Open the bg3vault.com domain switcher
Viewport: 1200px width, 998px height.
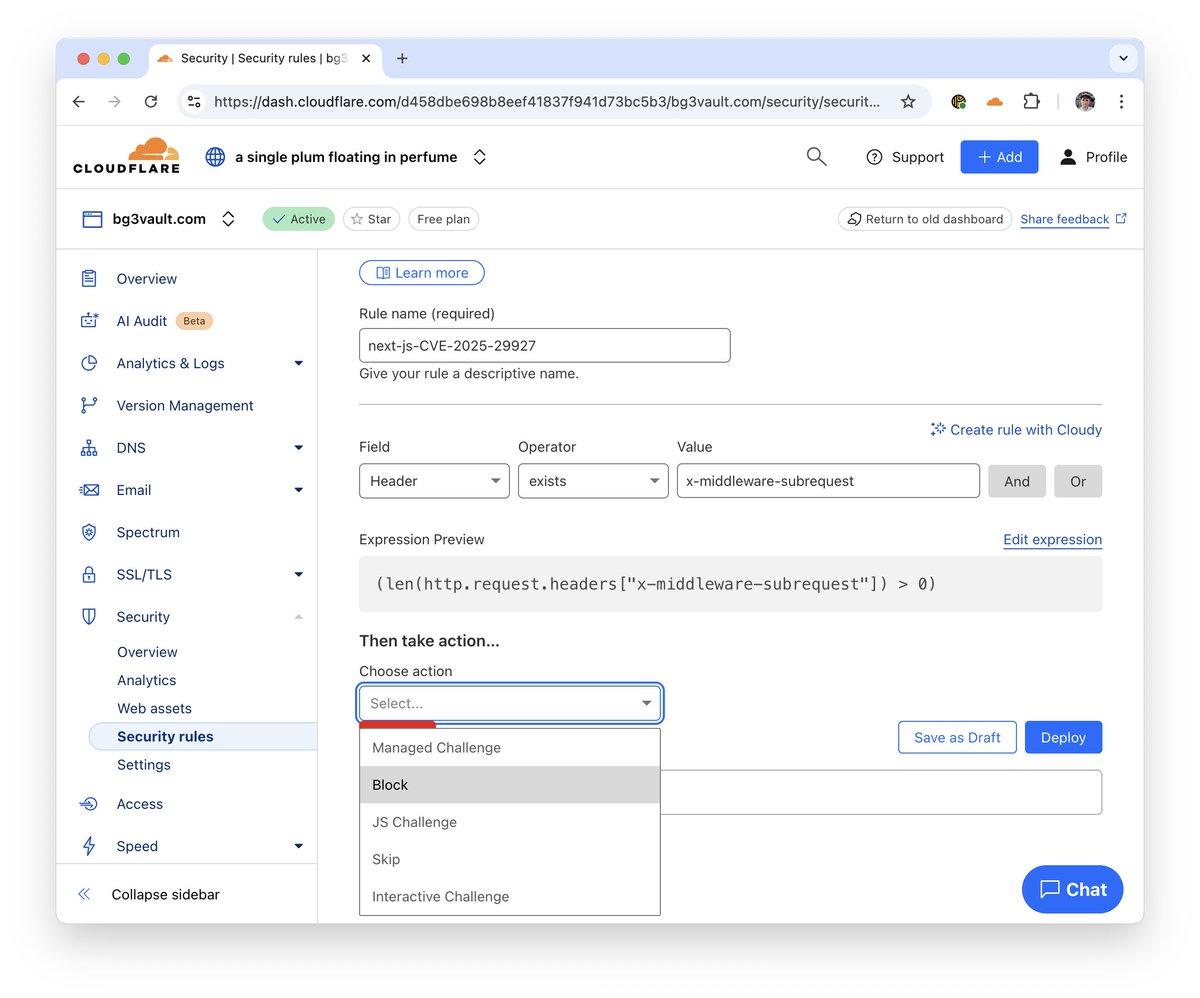point(228,219)
